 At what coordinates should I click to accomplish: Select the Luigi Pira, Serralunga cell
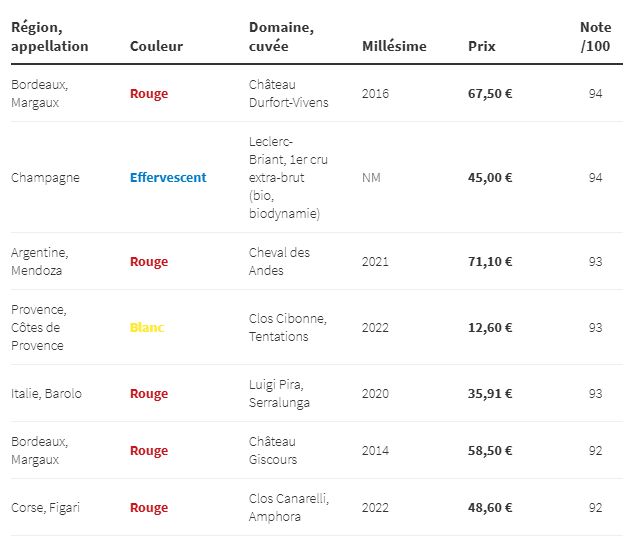click(279, 394)
